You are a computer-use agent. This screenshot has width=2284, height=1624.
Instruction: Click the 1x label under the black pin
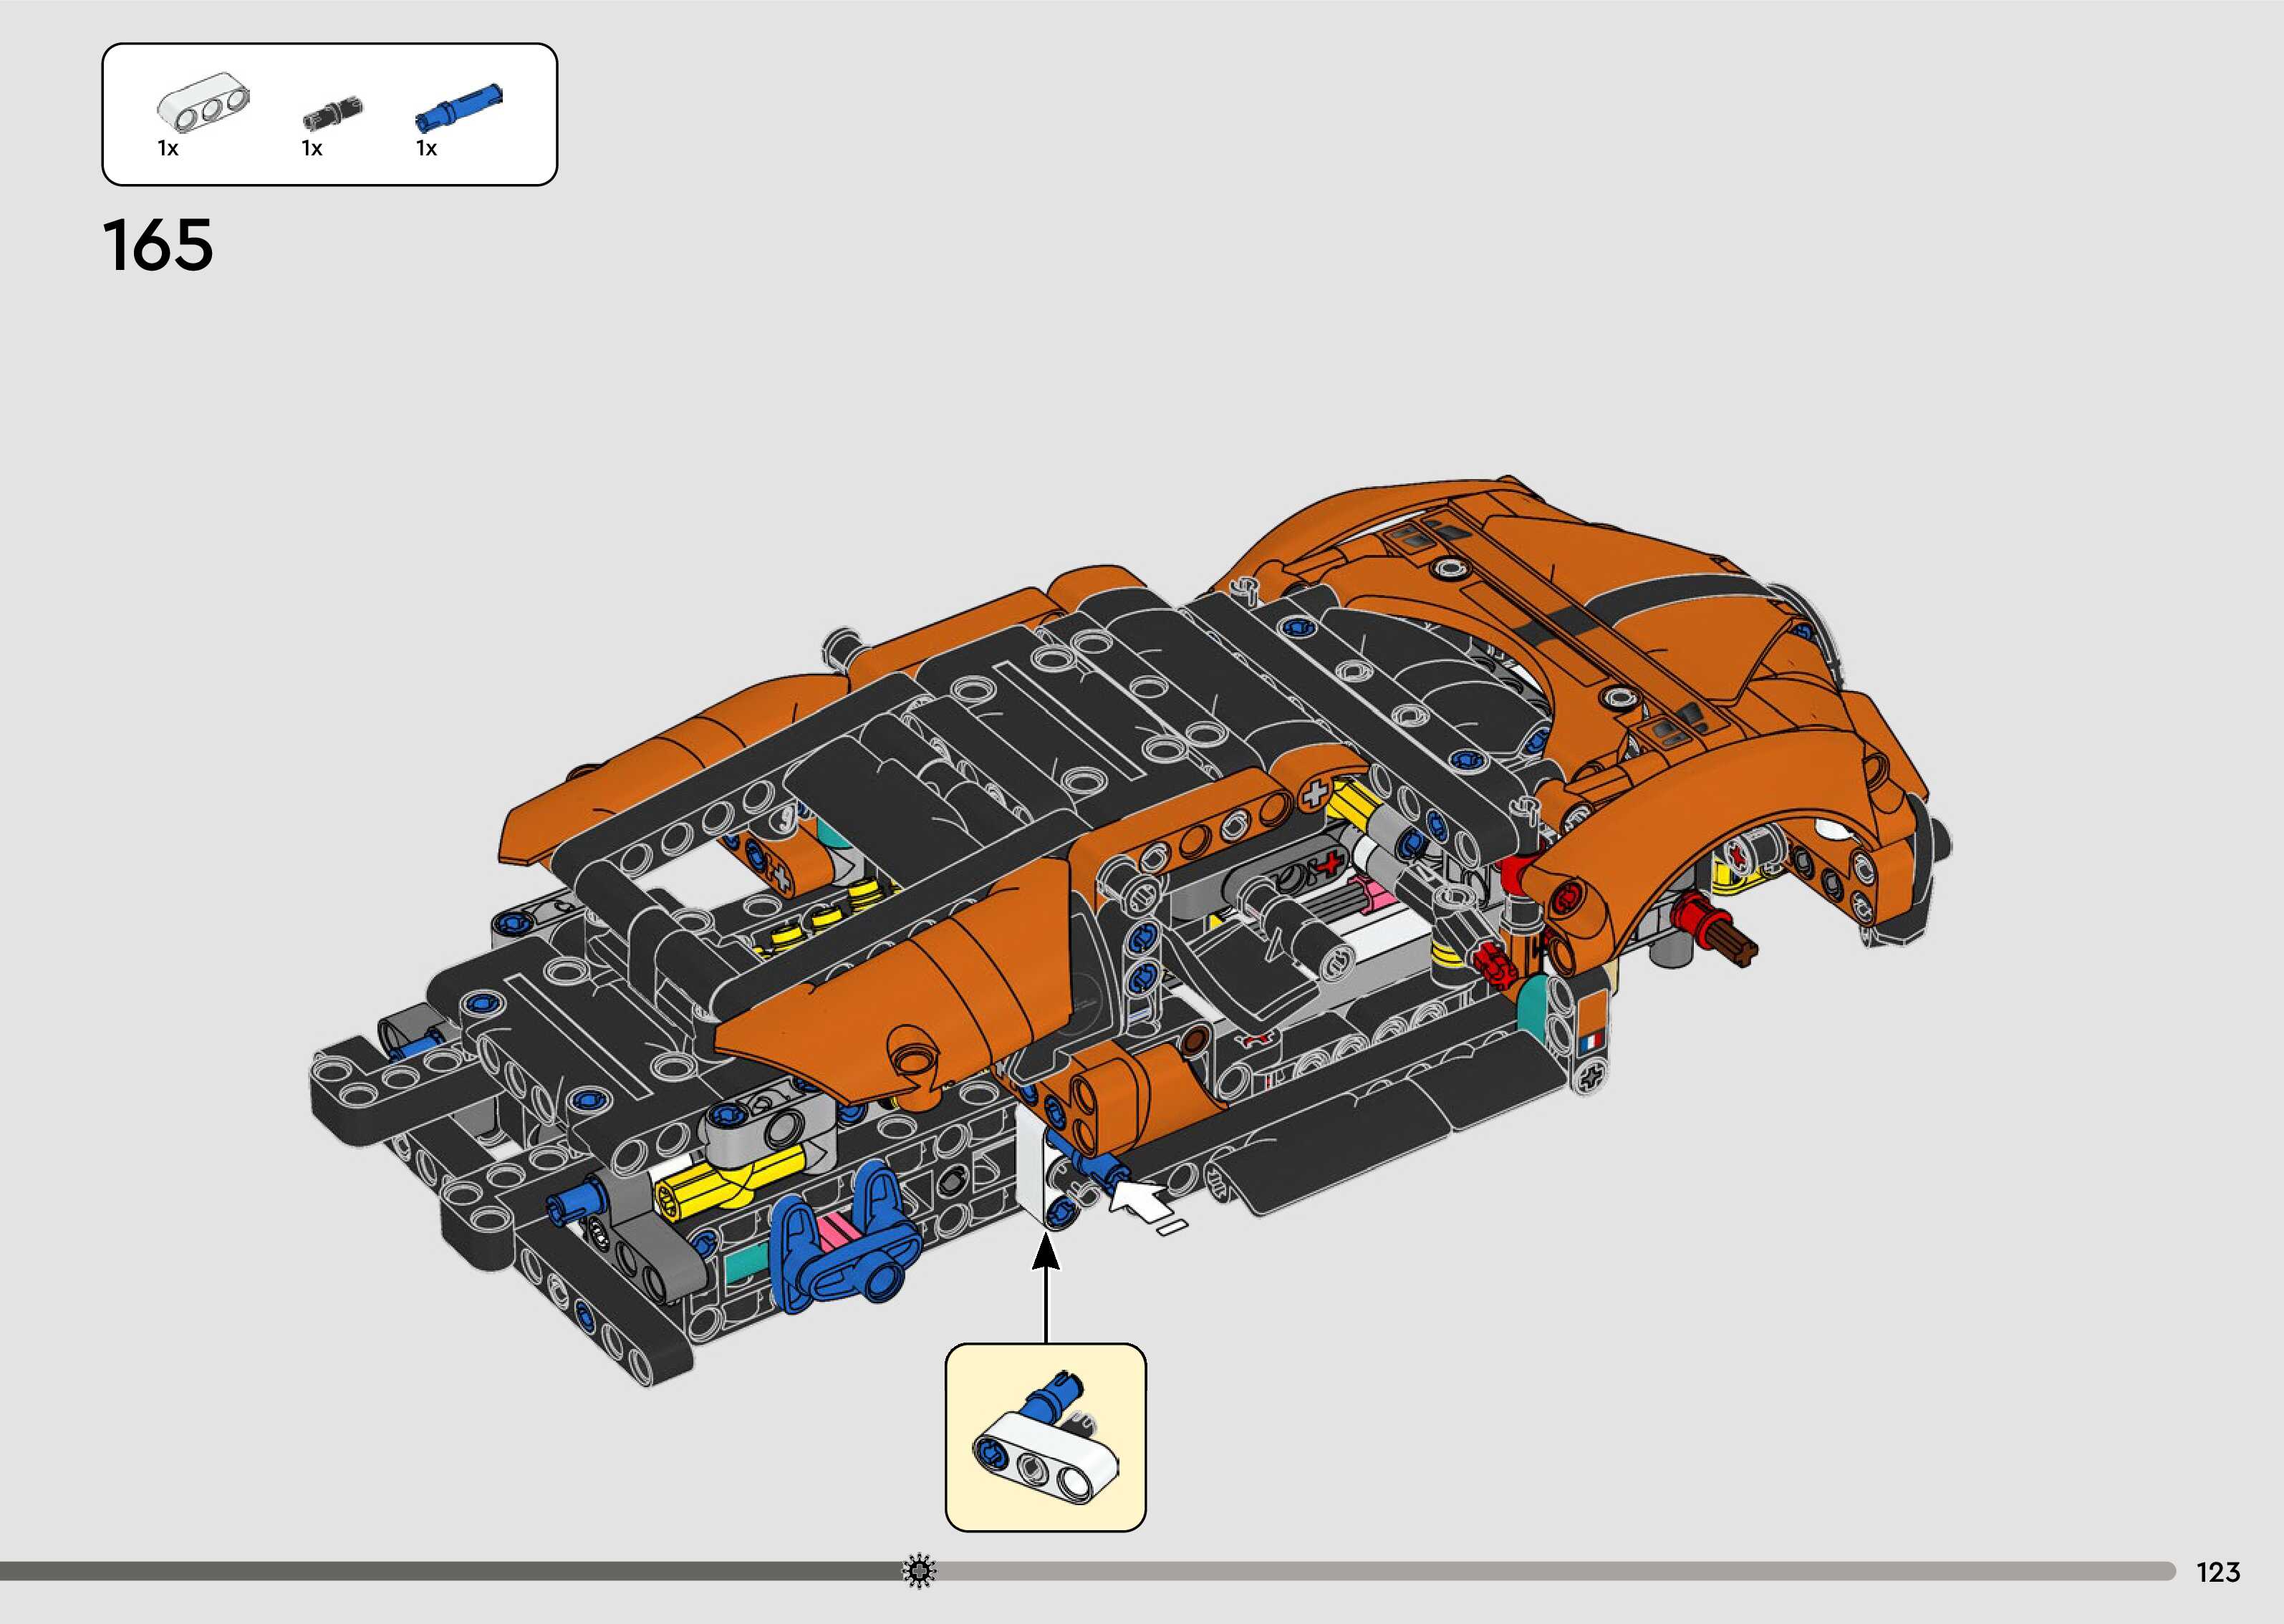tap(312, 149)
